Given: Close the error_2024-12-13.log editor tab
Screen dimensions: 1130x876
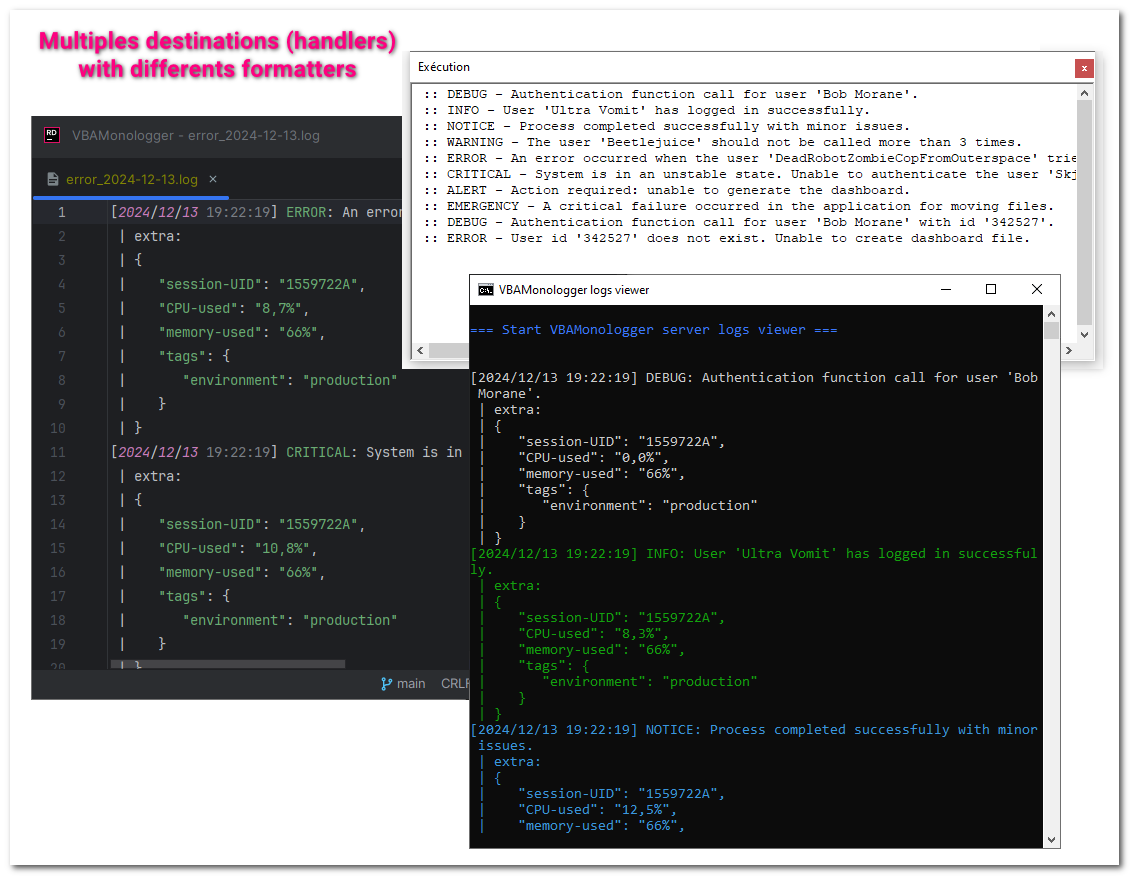Looking at the screenshot, I should [x=213, y=180].
